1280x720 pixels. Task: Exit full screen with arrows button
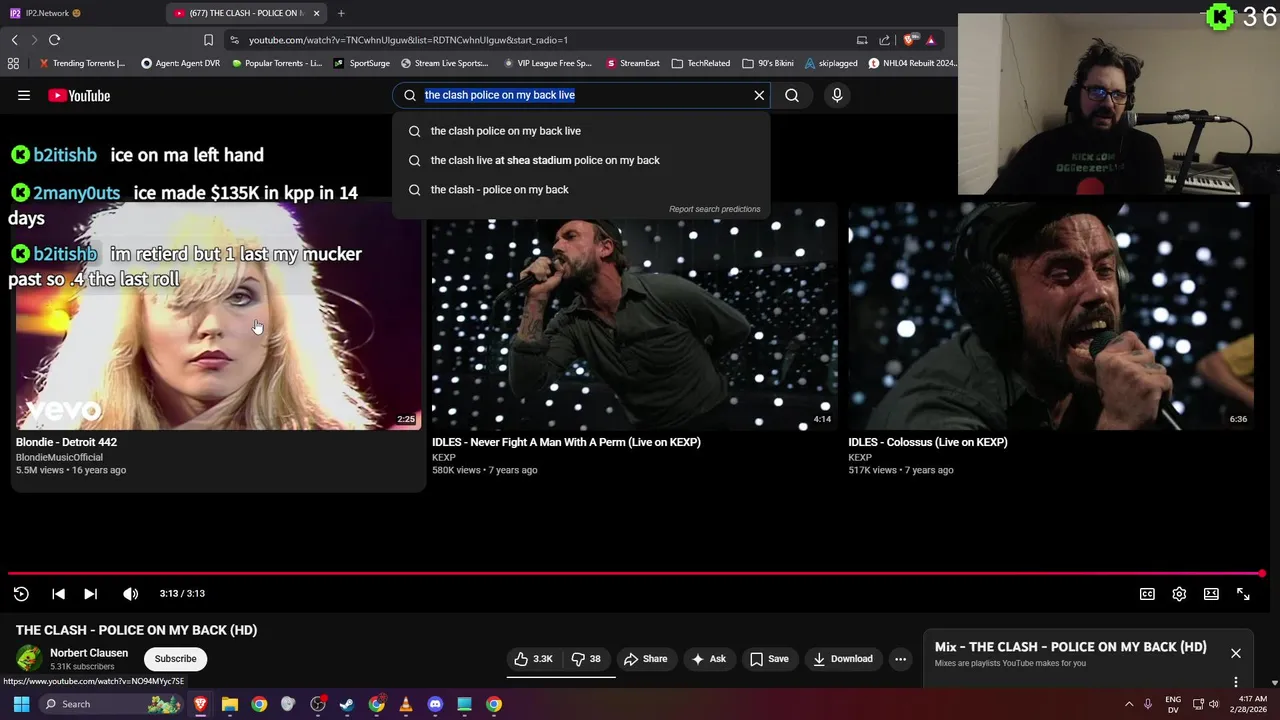pyautogui.click(x=1243, y=594)
